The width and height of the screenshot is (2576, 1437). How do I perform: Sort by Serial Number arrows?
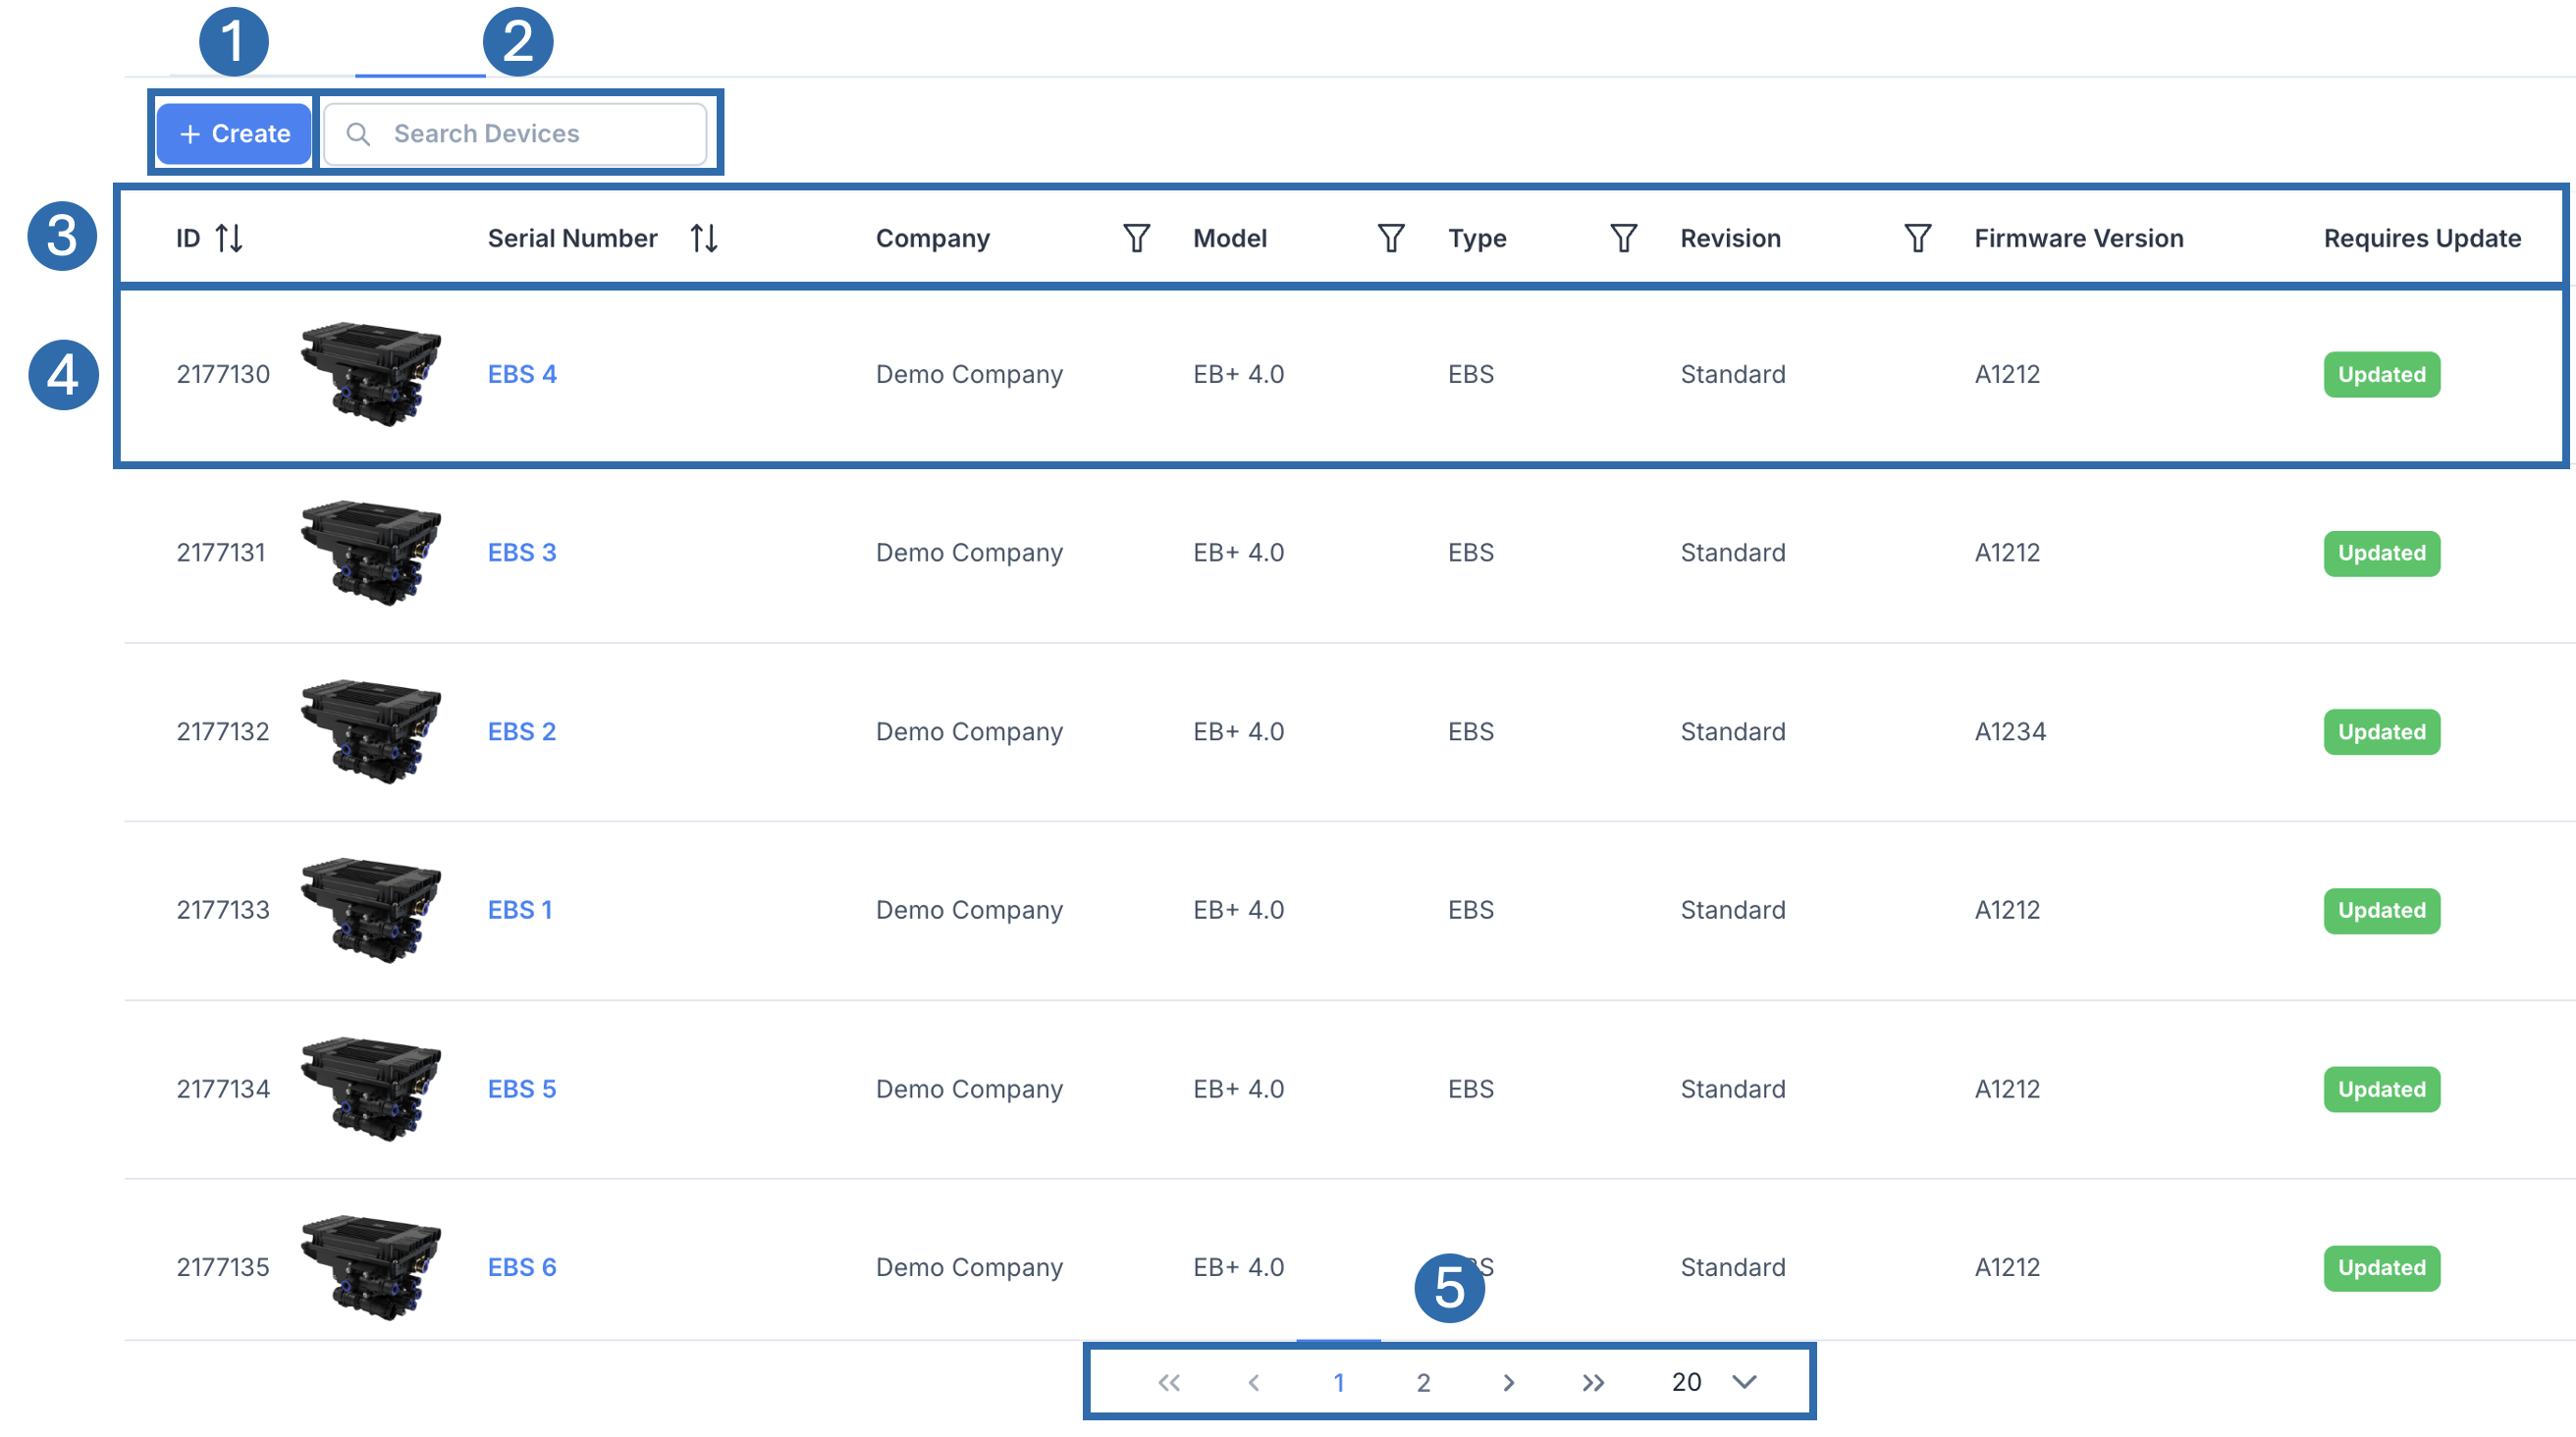pyautogui.click(x=703, y=238)
